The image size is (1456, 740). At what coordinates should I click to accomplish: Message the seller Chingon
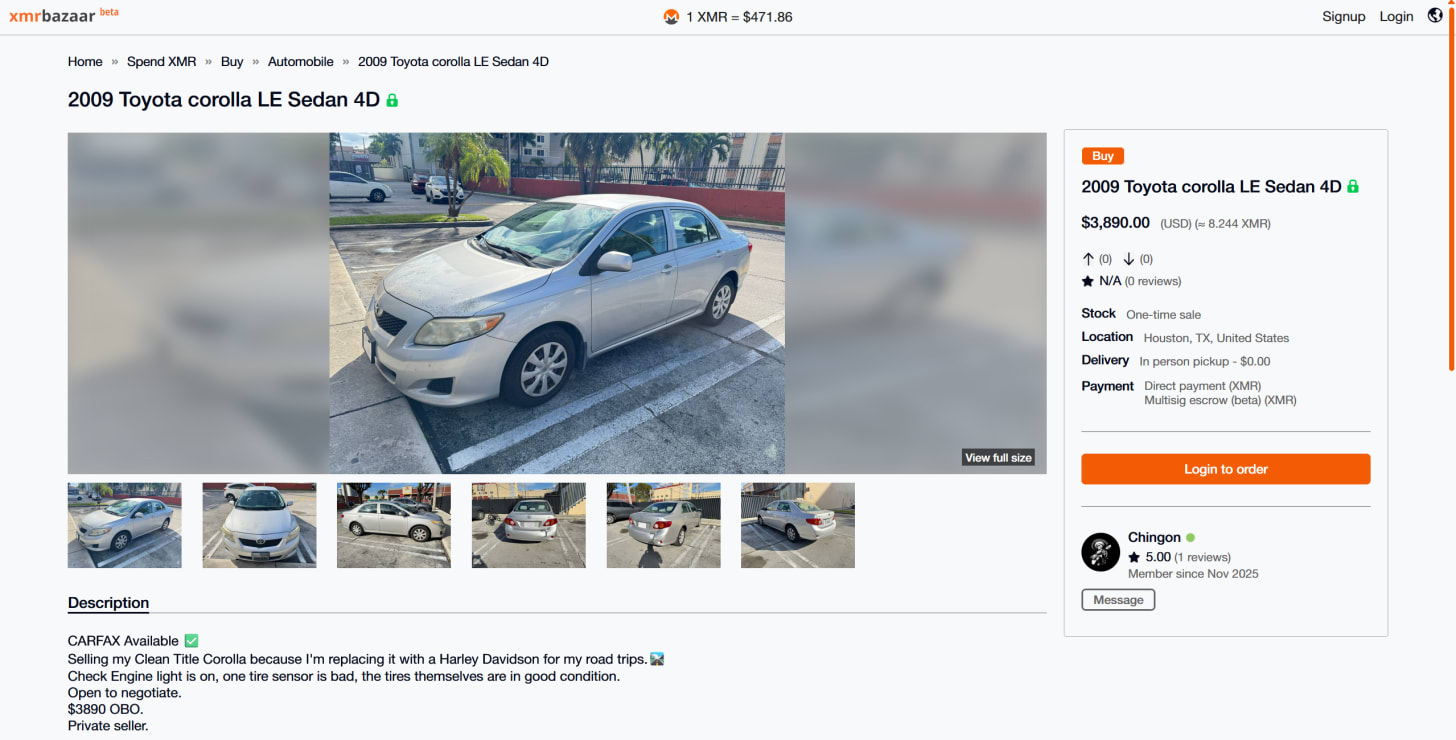1118,600
